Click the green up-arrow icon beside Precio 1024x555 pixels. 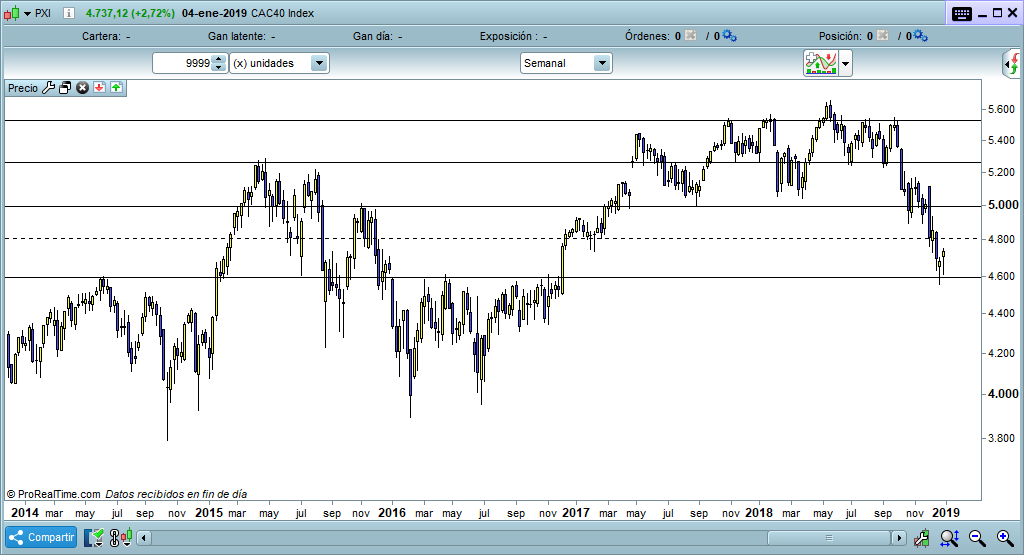[x=116, y=88]
